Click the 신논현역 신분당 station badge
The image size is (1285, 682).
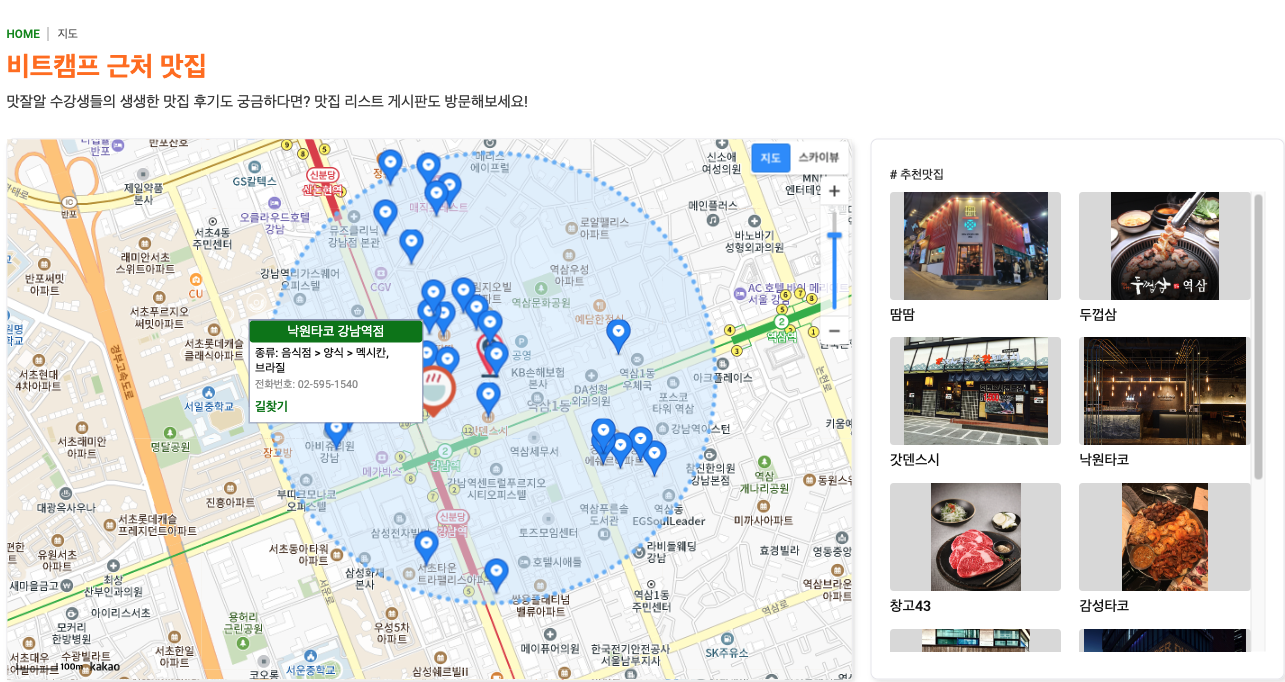323,175
